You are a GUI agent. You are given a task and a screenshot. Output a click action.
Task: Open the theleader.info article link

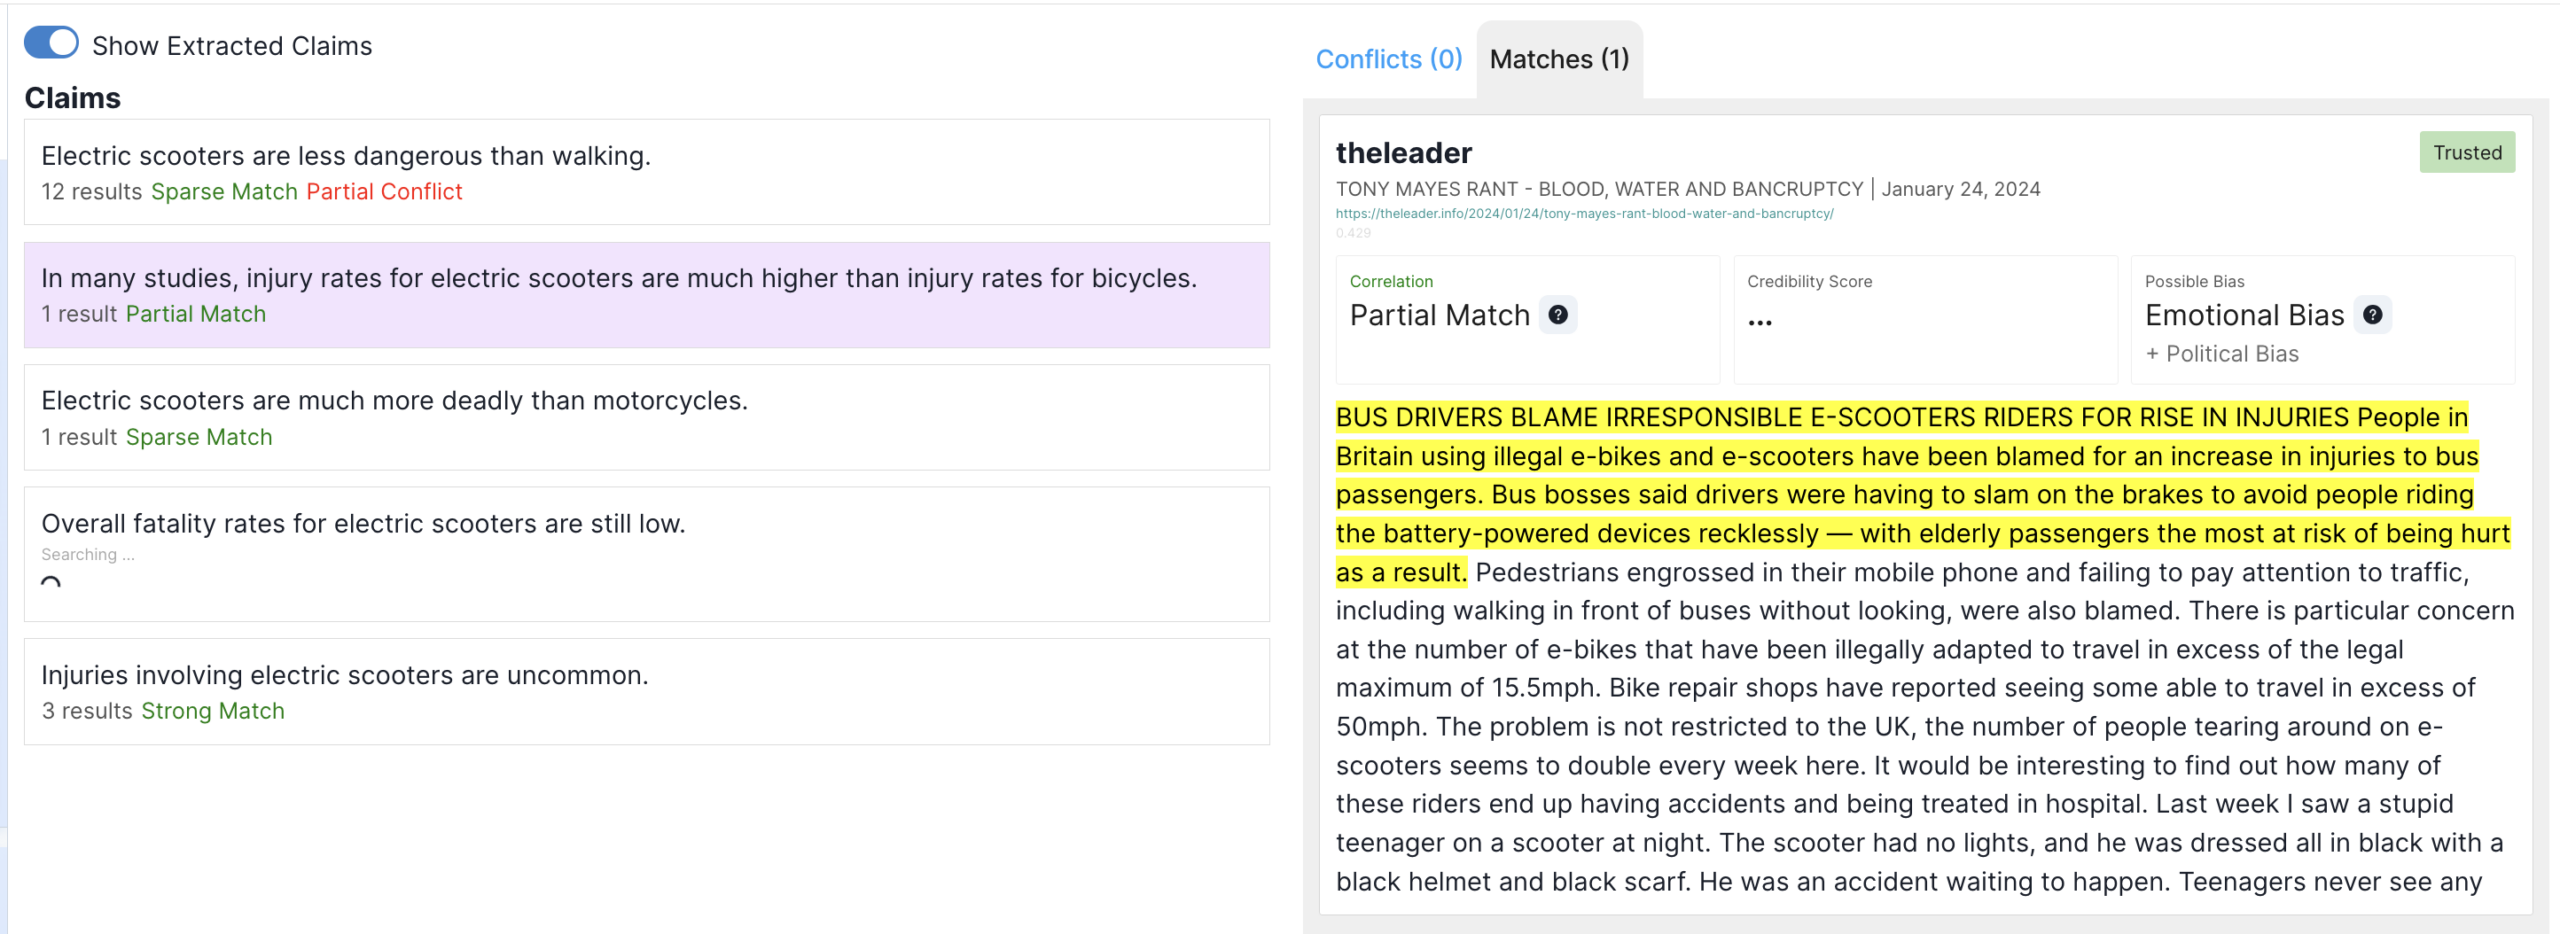pyautogui.click(x=1584, y=214)
